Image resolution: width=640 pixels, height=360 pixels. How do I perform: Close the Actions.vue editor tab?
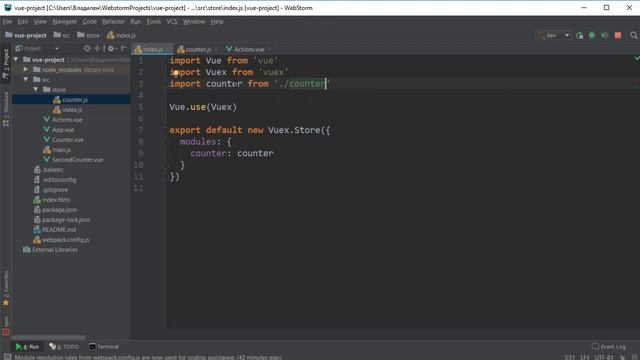269,49
